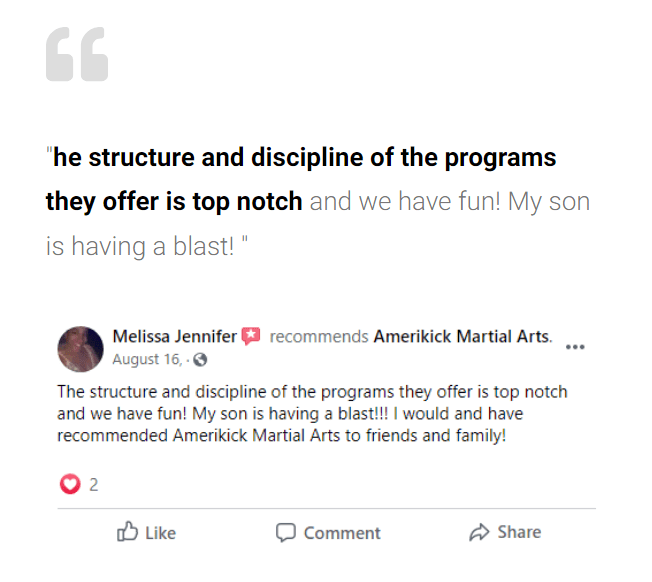The image size is (652, 582).
Task: Click the Comment button label
Action: coord(342,533)
